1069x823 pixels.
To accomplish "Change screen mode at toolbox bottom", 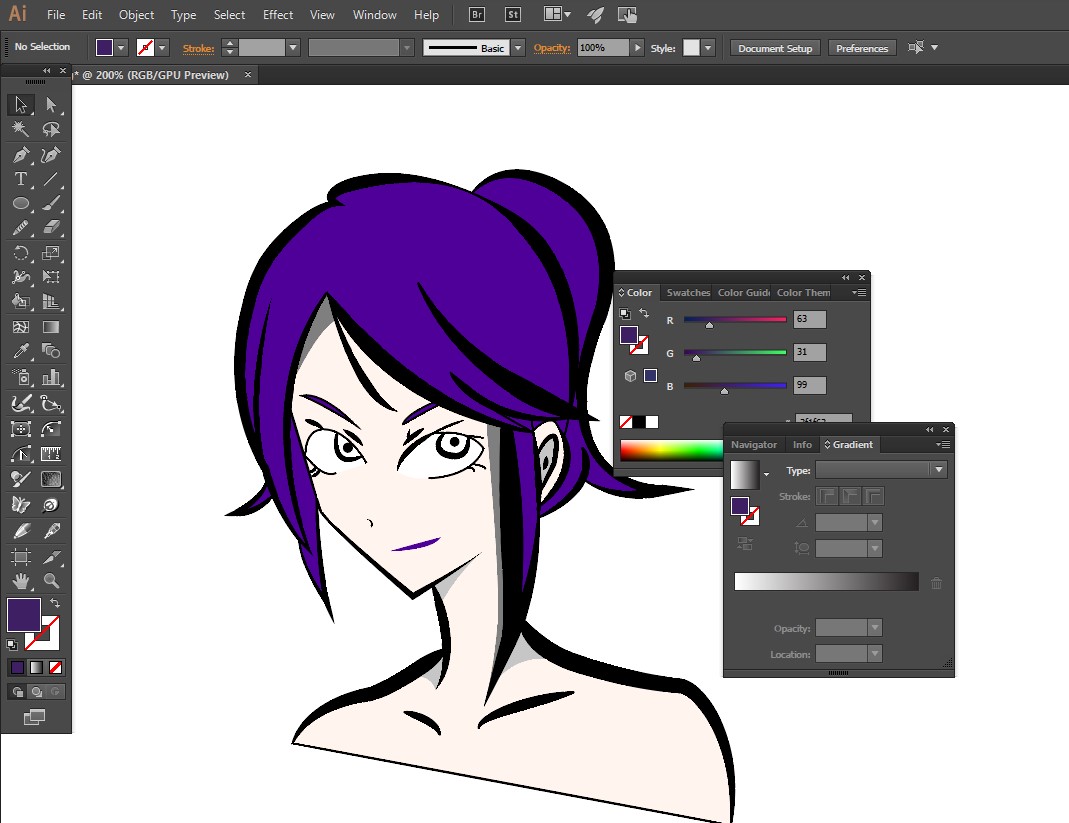I will [34, 717].
